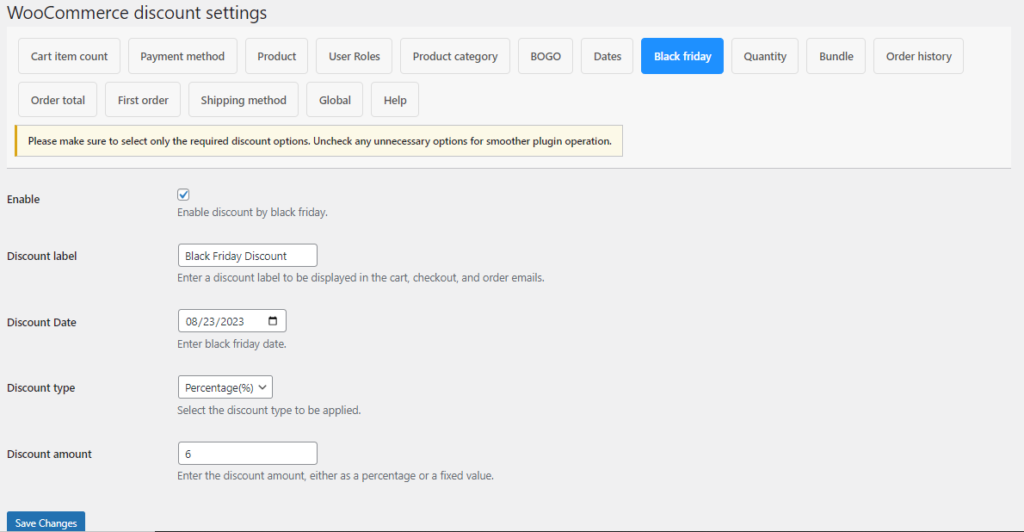Screen dimensions: 1024x532
Task: Click the 'Discount label' field label
Action: 42,256
